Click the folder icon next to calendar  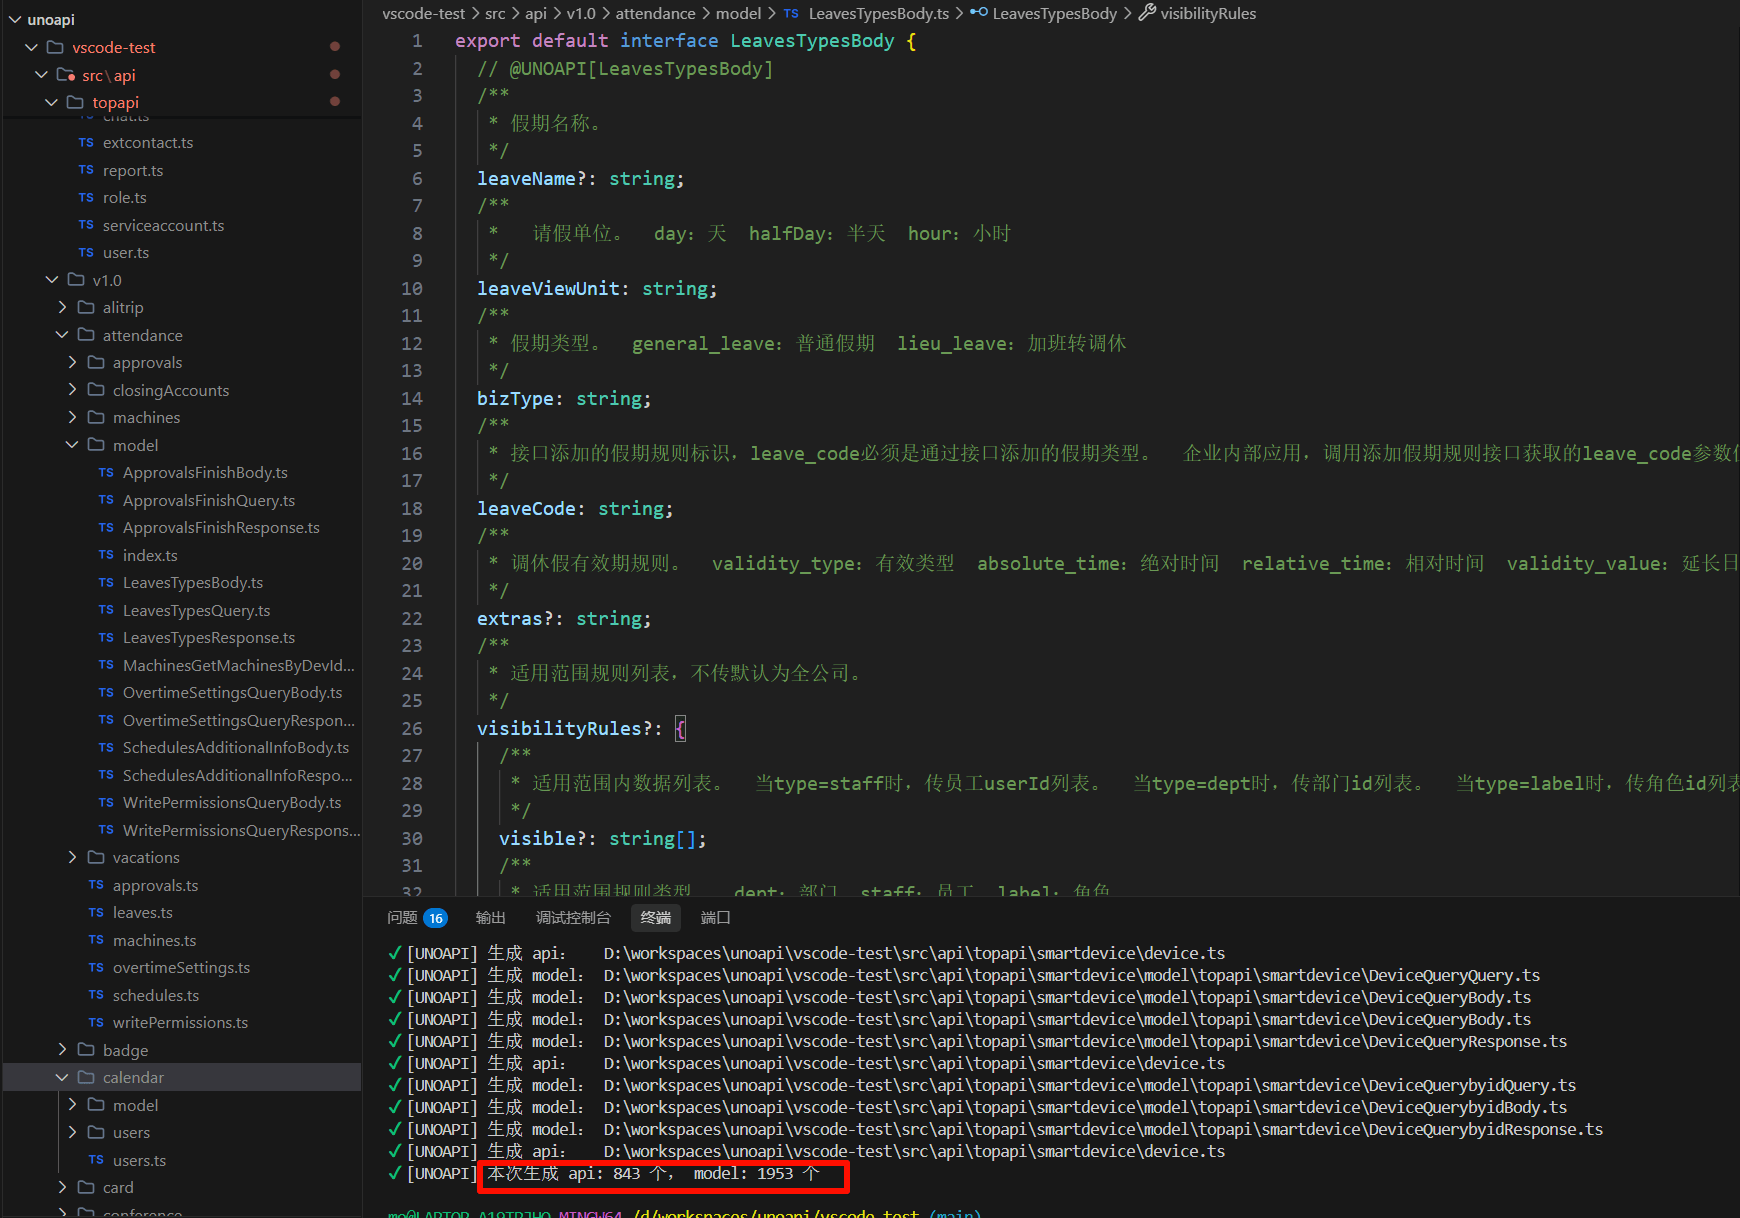[x=86, y=1077]
